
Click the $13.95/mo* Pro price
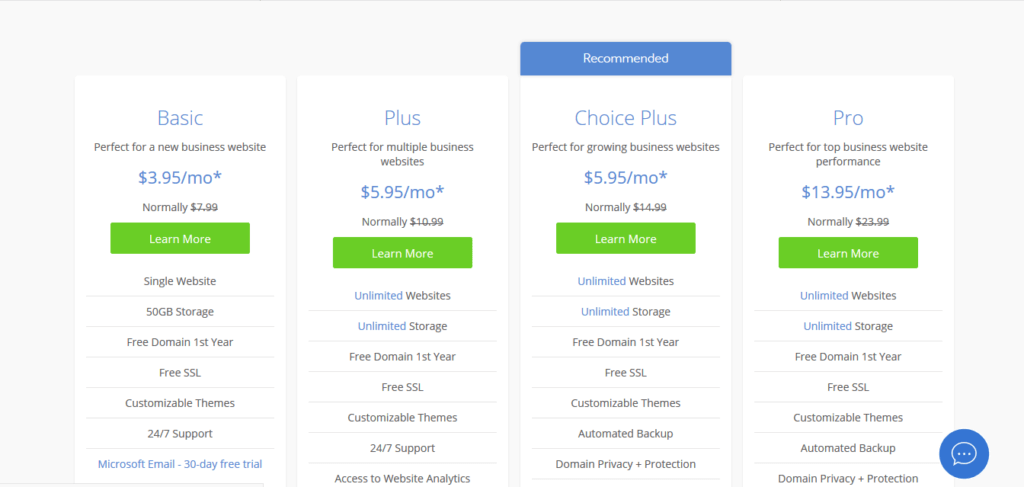point(848,192)
